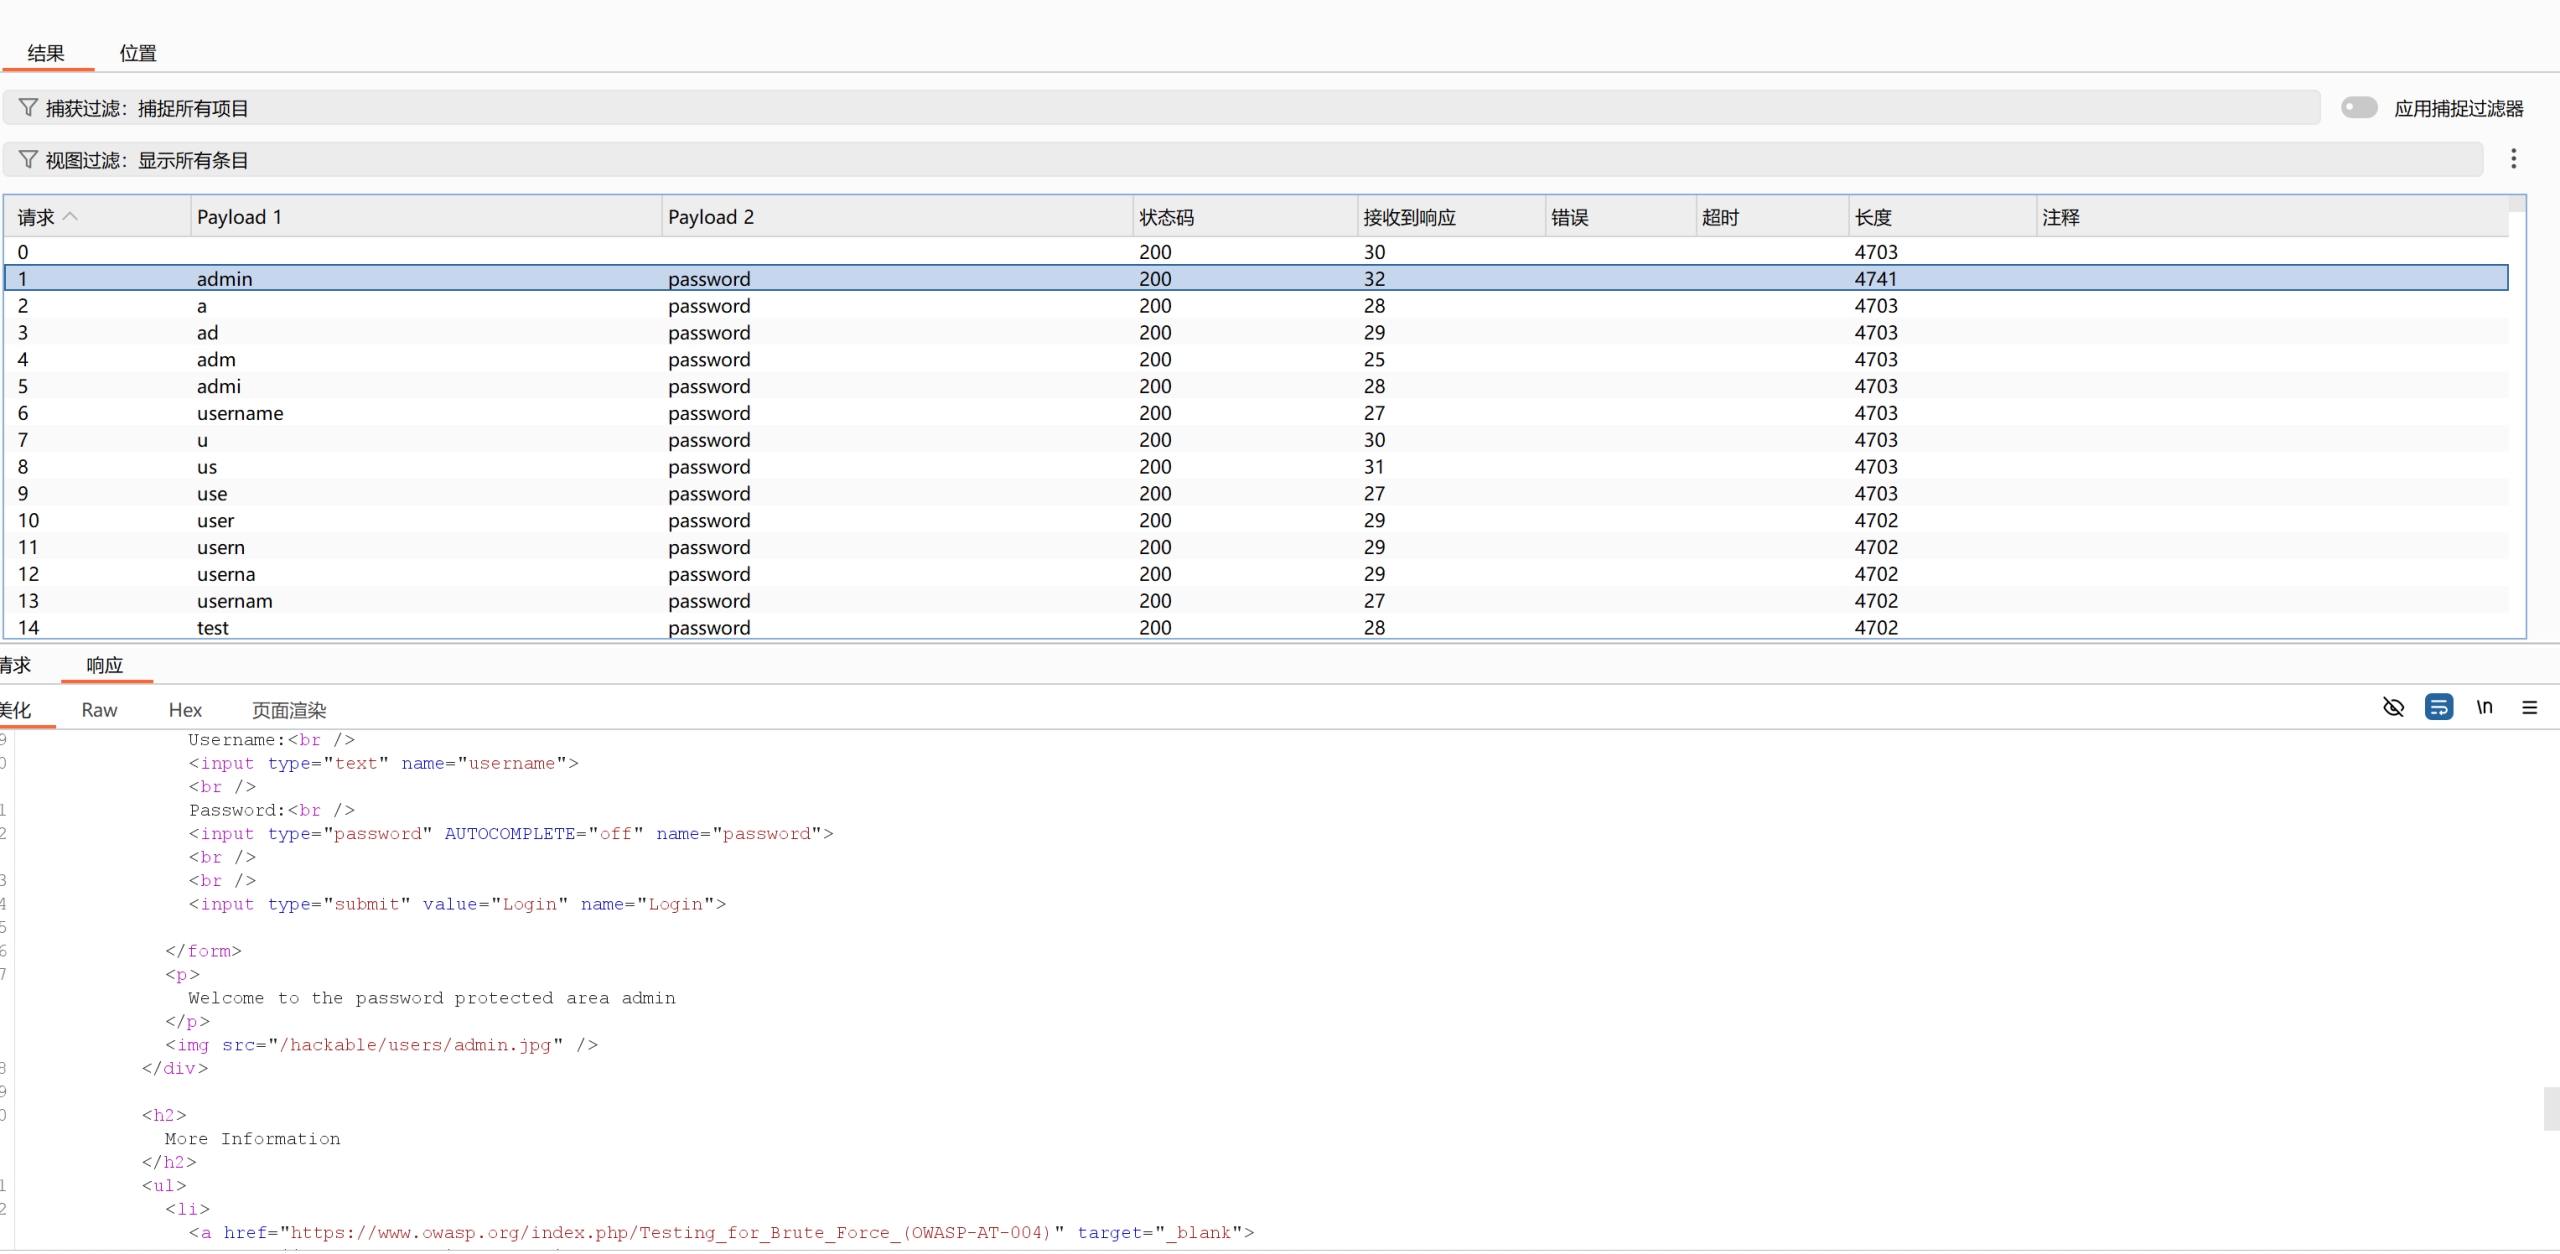Click the 捕获过滤 capture filter bar
The height and width of the screenshot is (1254, 2560).
coord(1160,108)
